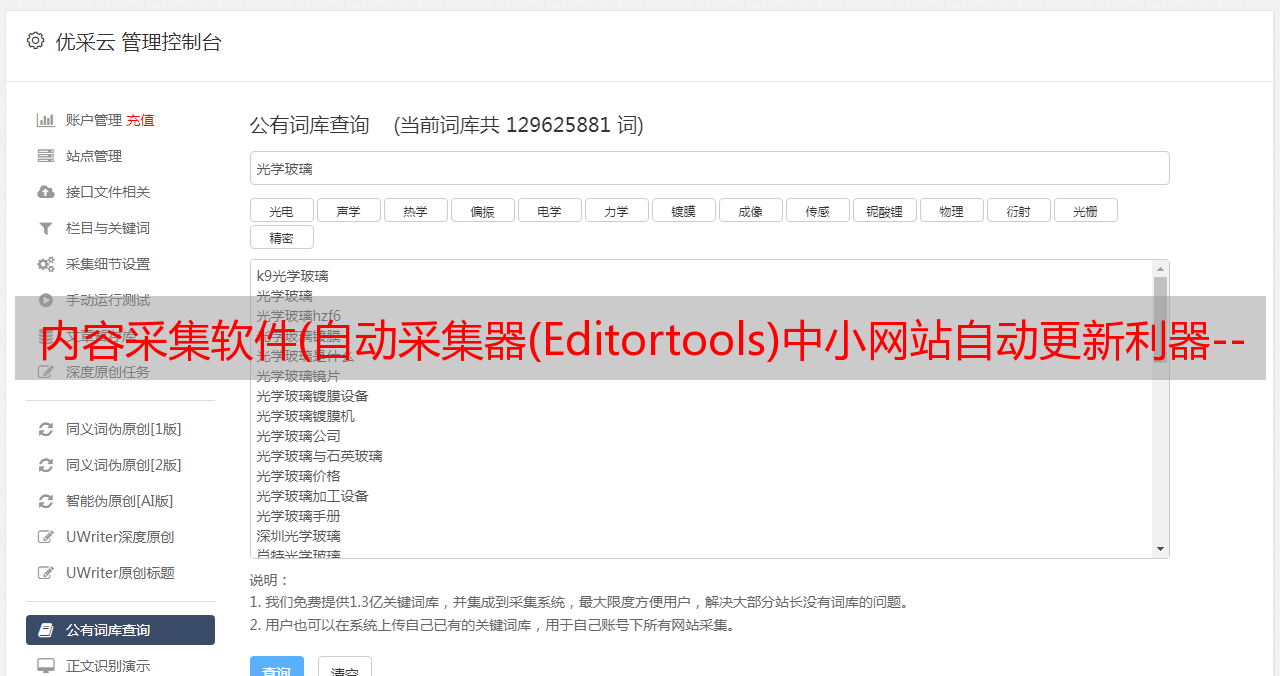Click the edit icon beside UWriter原创标题
This screenshot has width=1280, height=676.
click(45, 573)
